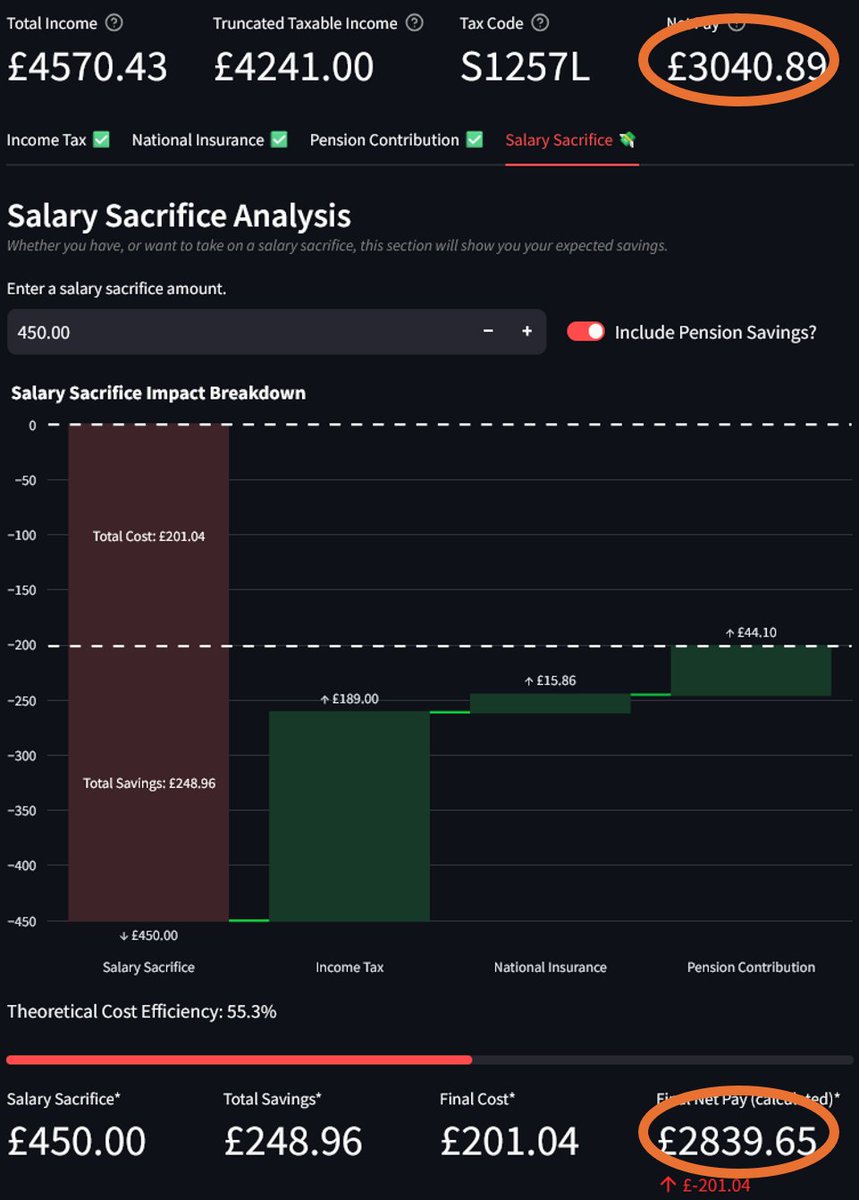
Task: Open help tooltip beside Truncated Taxable Income
Action: pyautogui.click(x=415, y=23)
